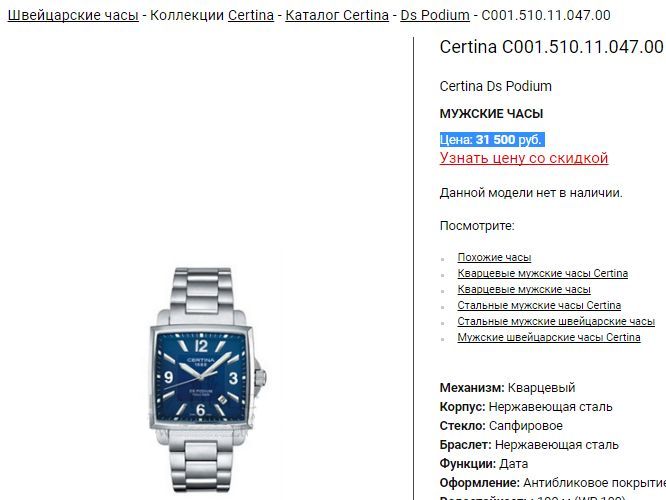Open the Ds Podium breadcrumb link

(435, 15)
